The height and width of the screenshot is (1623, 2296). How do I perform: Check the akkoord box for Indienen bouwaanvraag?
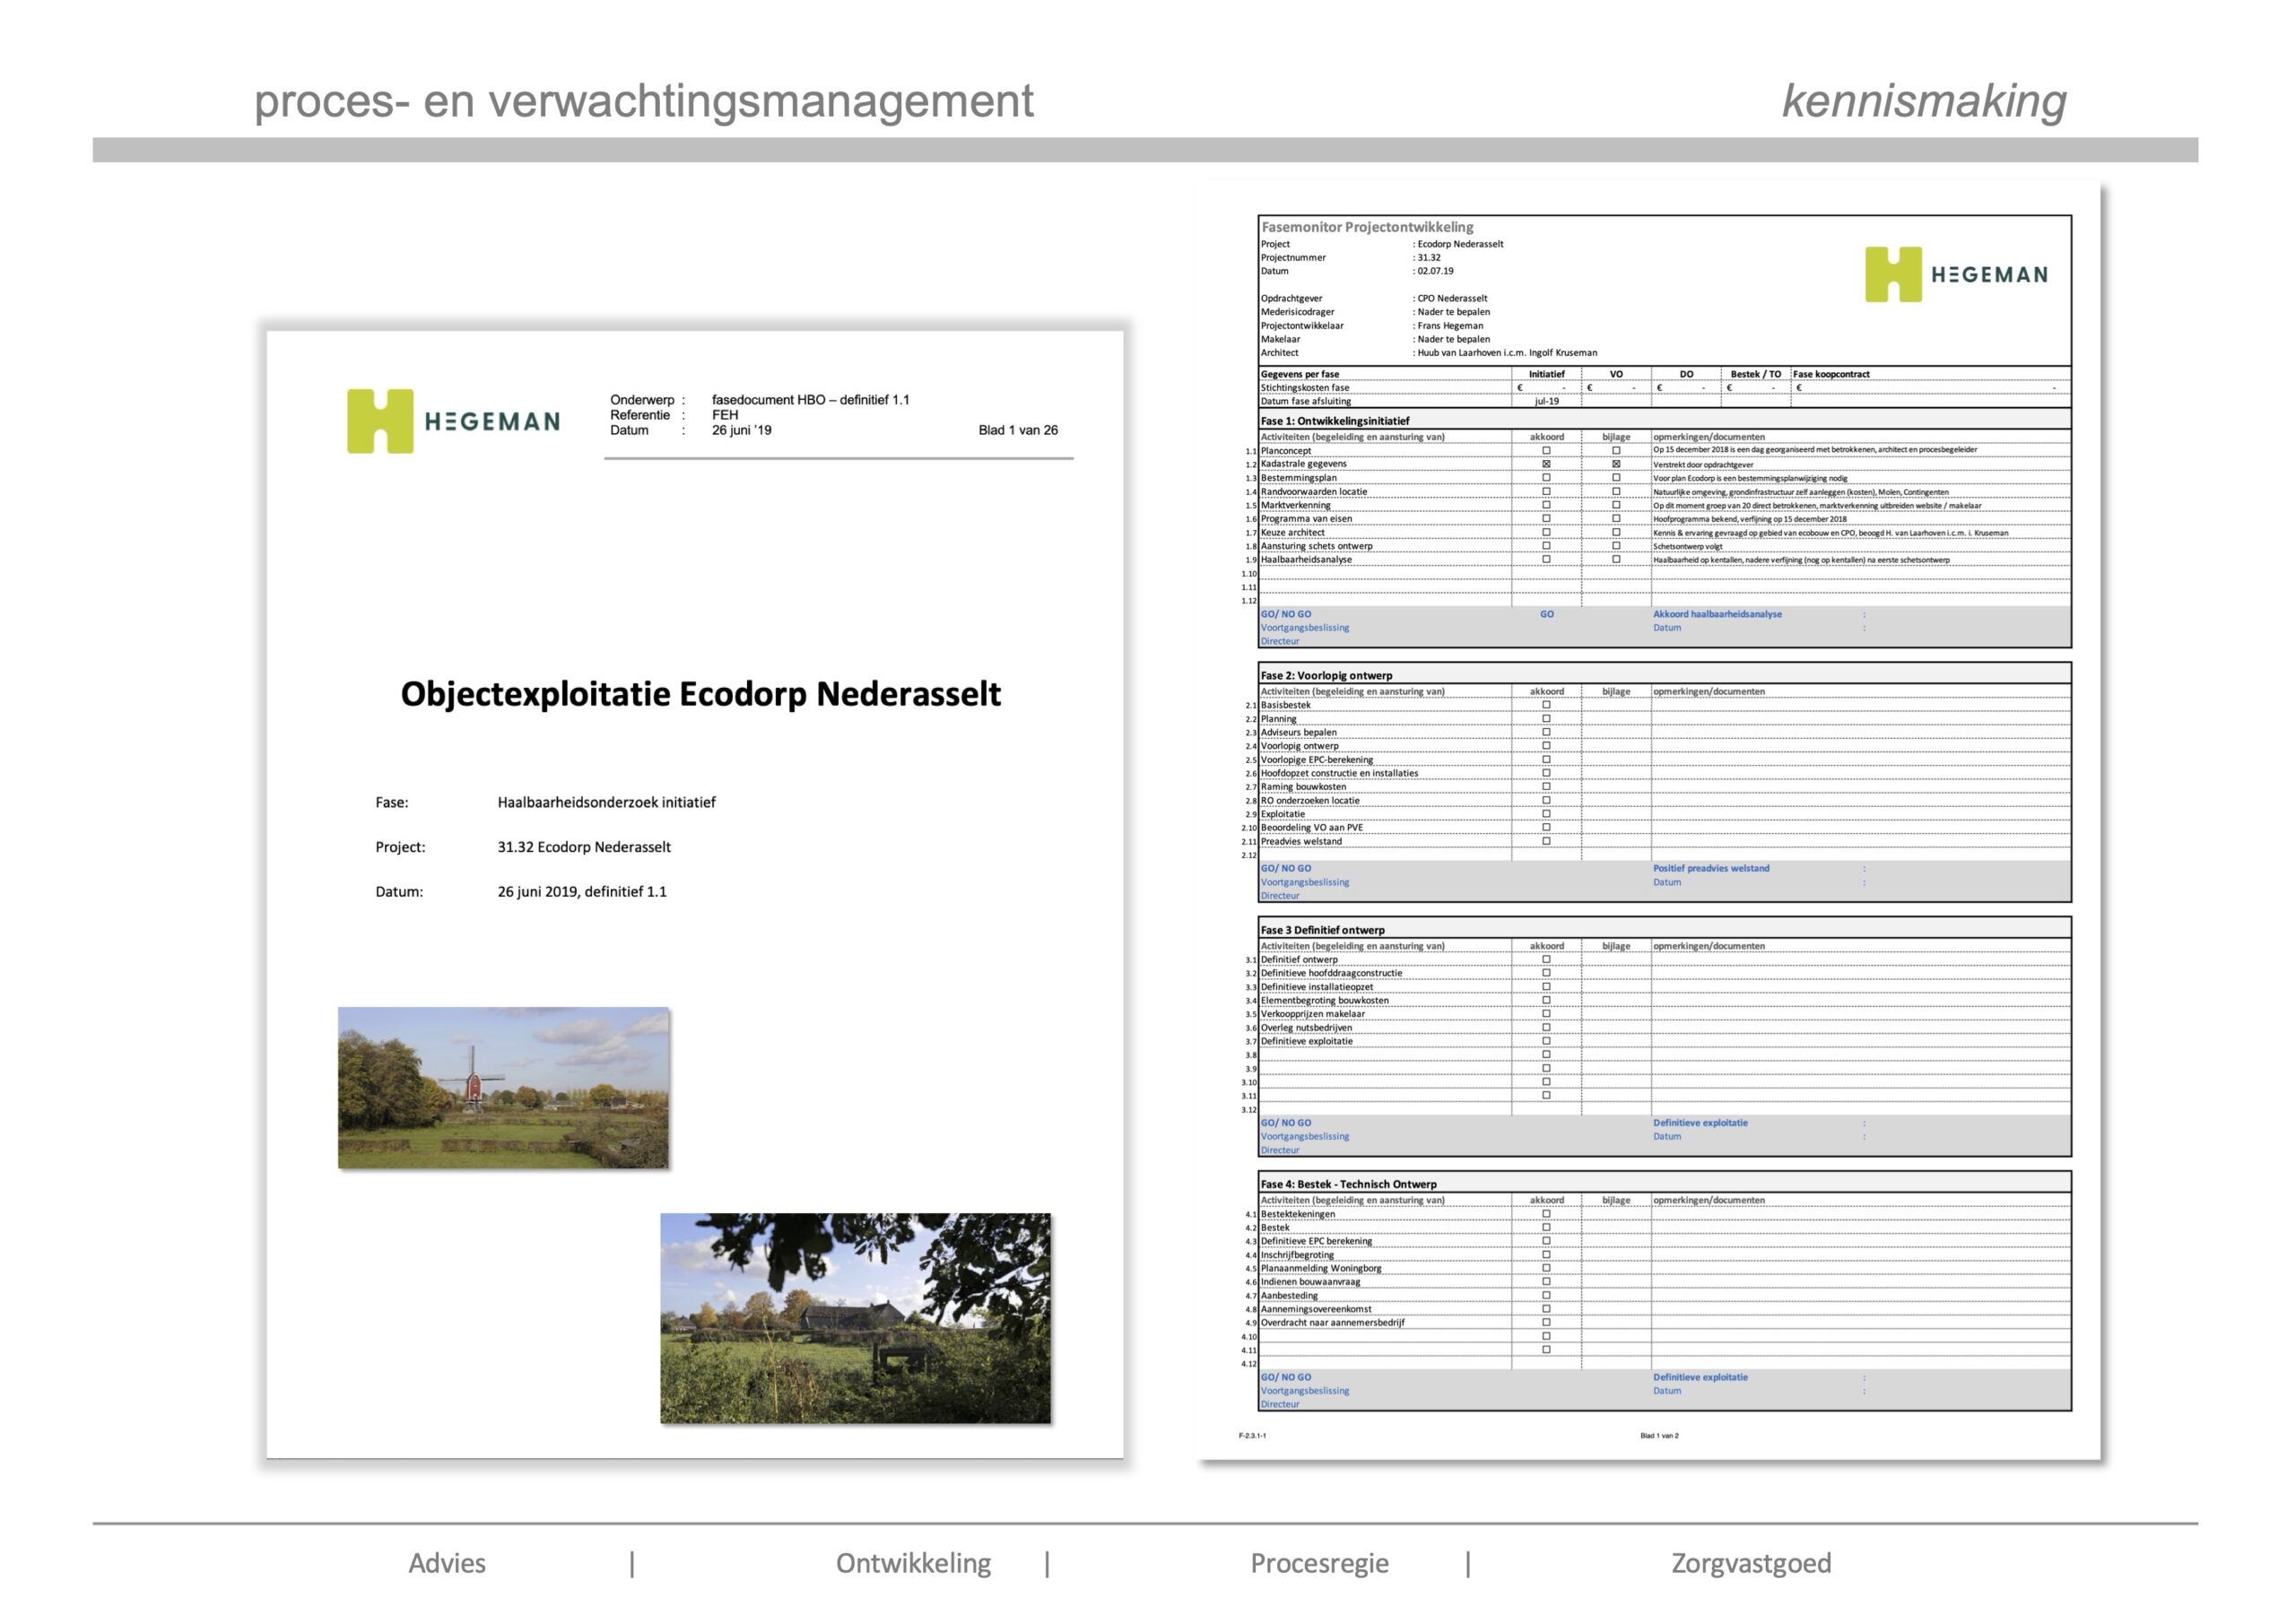[1546, 1282]
